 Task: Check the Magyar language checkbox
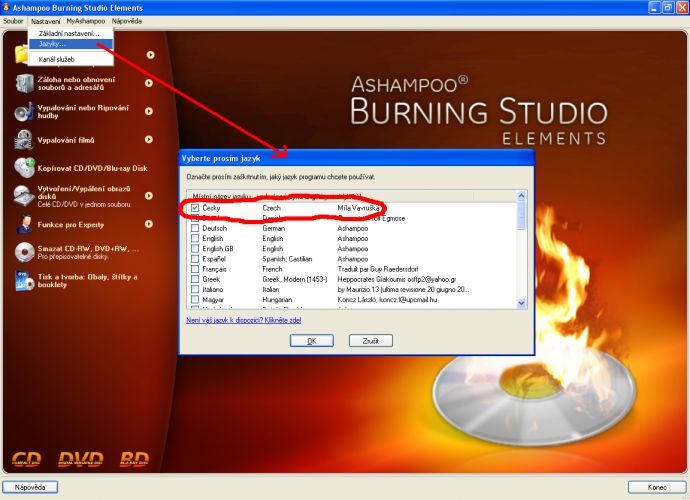(195, 299)
